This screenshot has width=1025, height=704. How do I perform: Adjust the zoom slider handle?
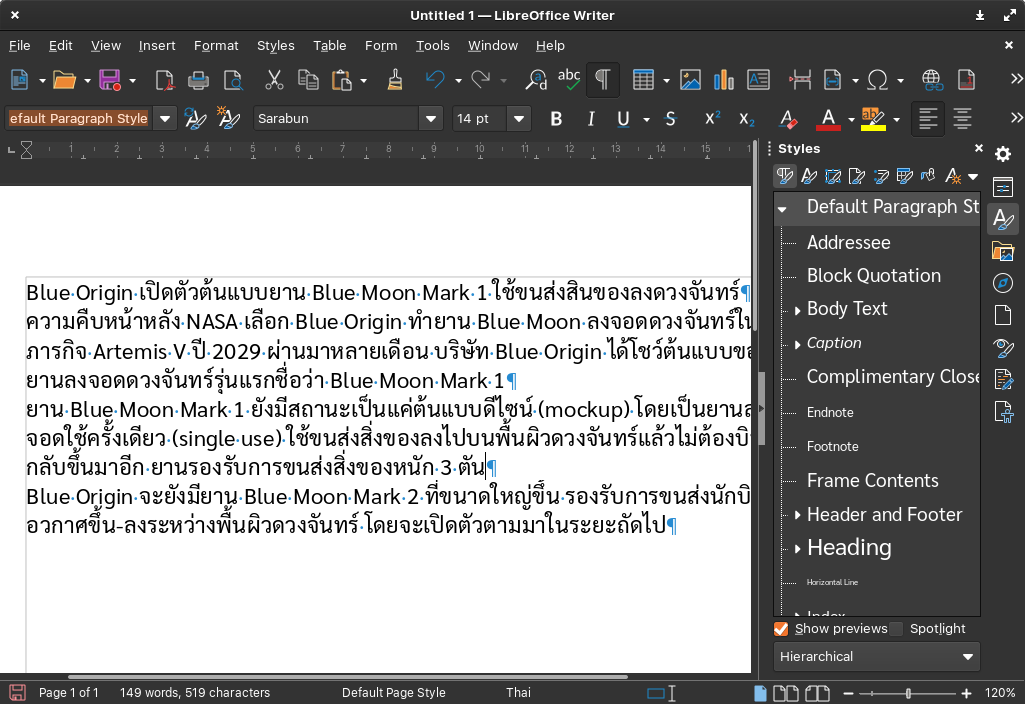[908, 693]
